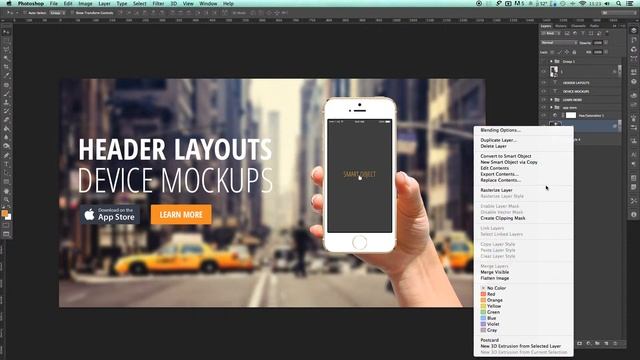Select the Horizontal Type tool
Image resolution: width=640 pixels, height=360 pixels.
point(6,164)
